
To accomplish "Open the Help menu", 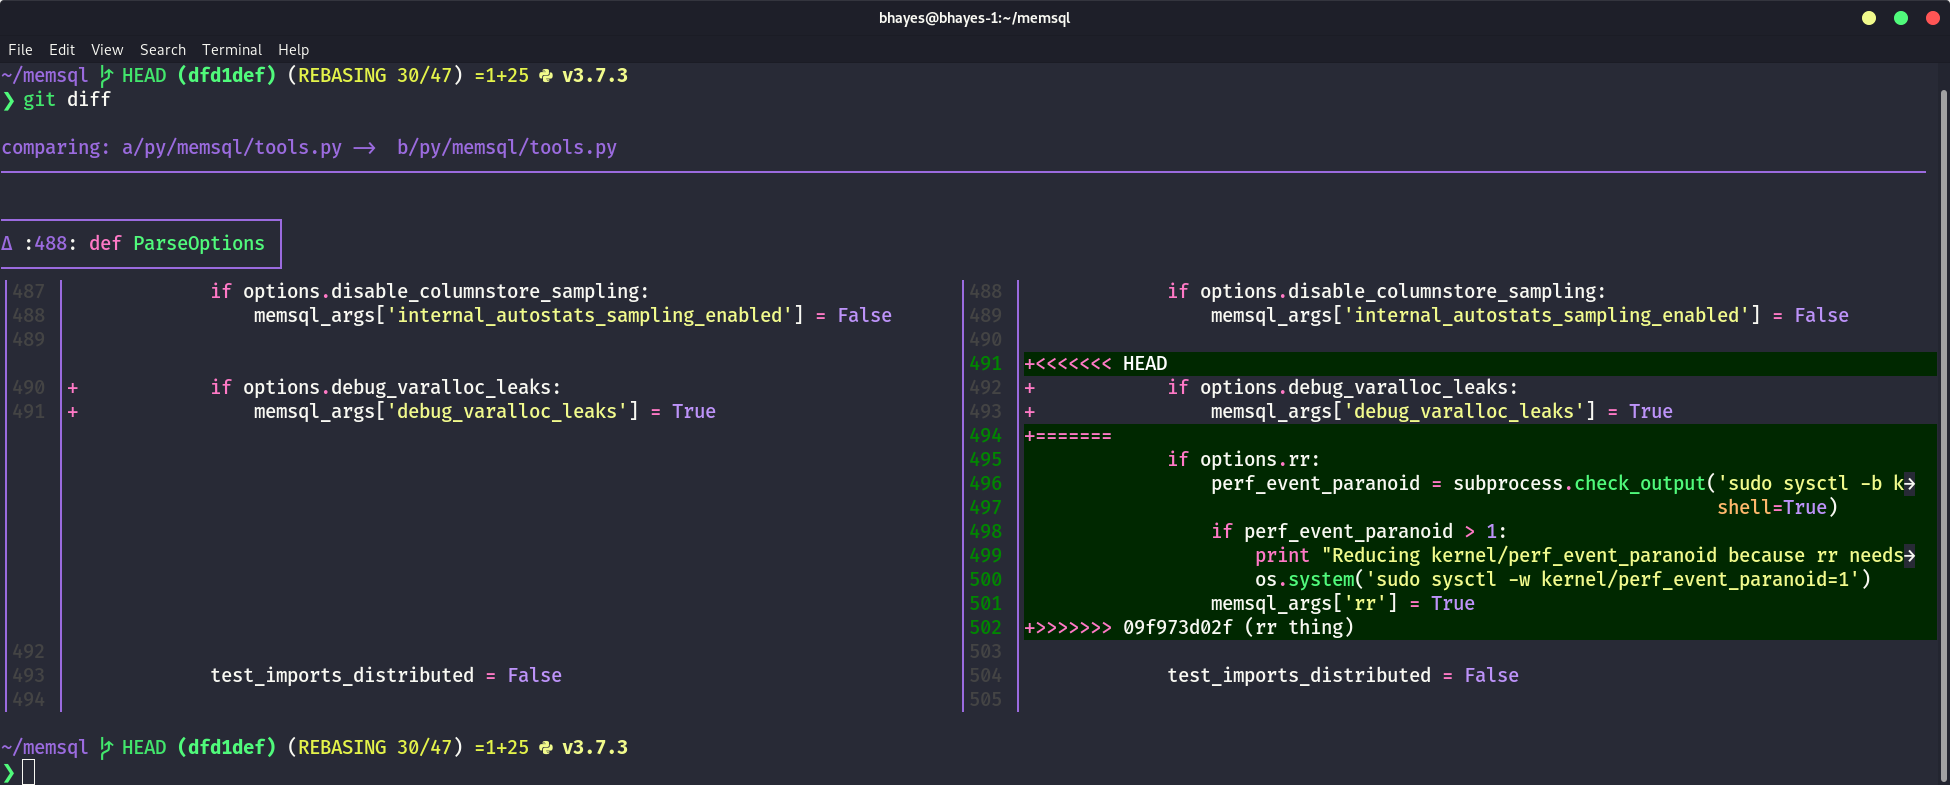I will [293, 50].
